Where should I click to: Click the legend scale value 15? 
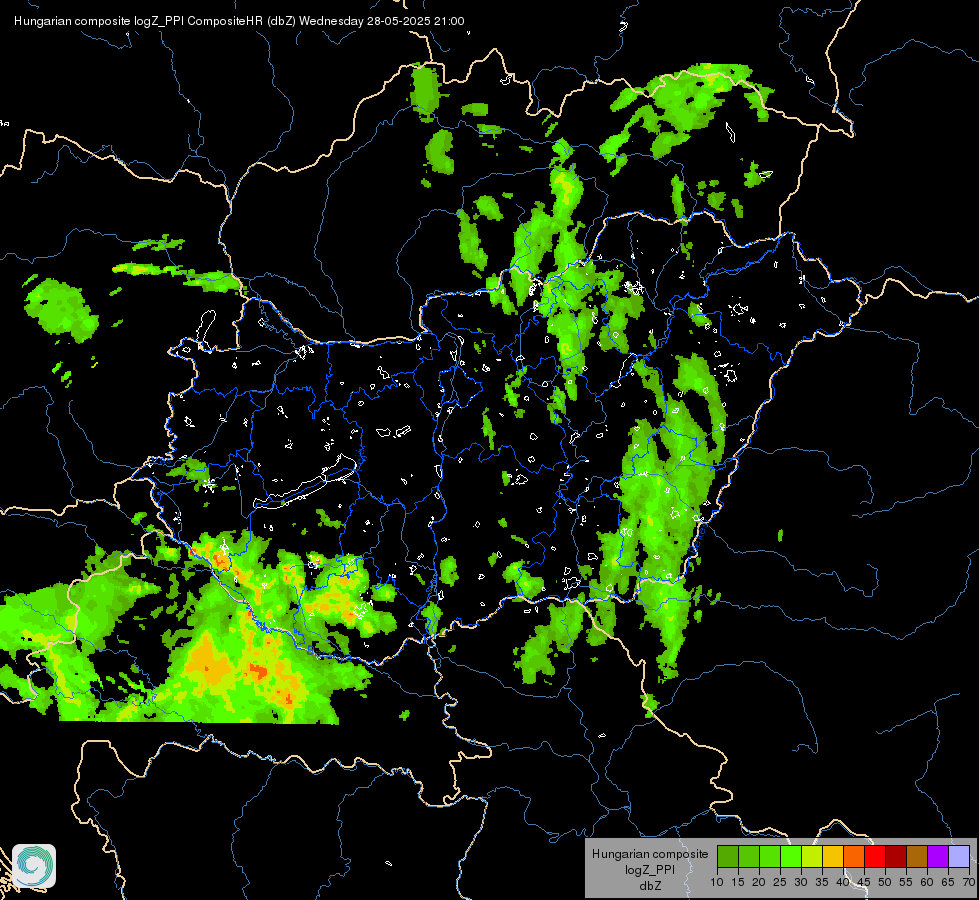pos(738,882)
